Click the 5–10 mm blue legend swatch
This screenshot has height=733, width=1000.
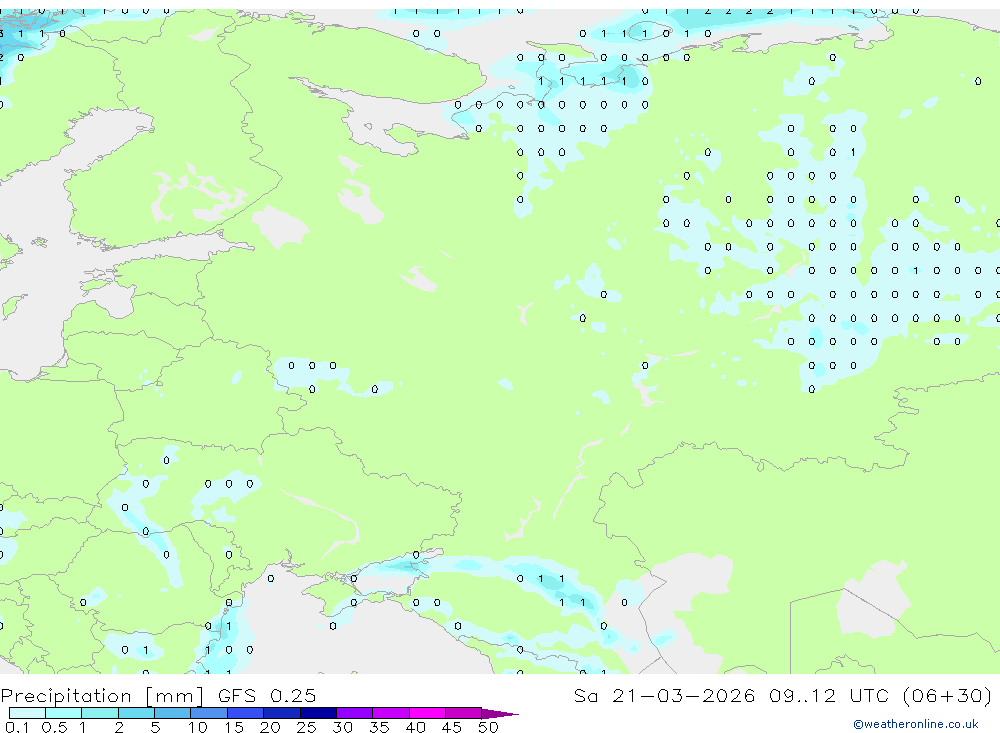pos(173,713)
